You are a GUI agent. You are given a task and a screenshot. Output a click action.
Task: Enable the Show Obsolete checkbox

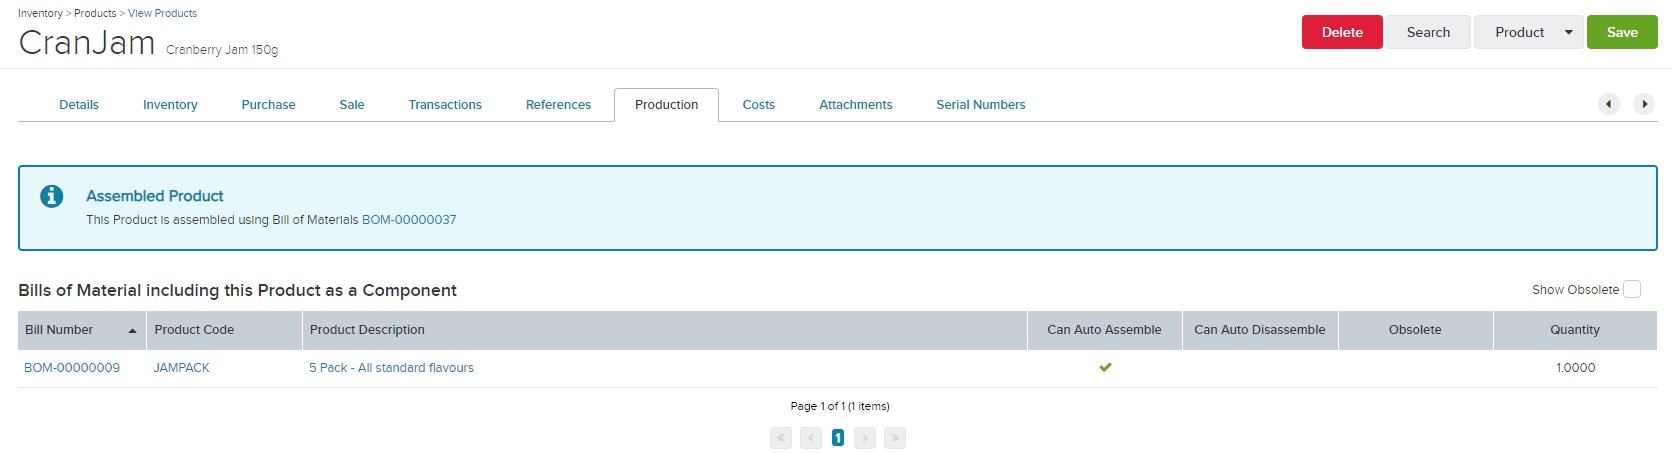click(1632, 289)
